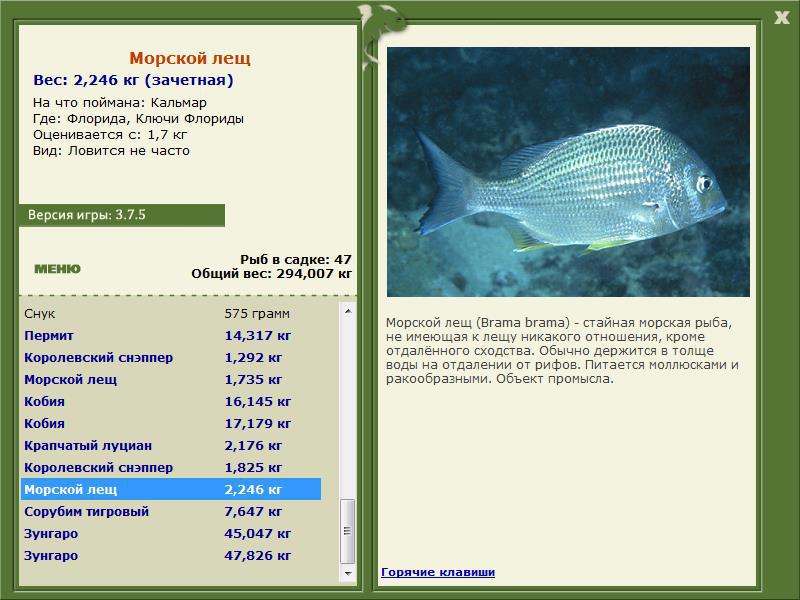Viewport: 800px width, 600px height.
Task: Close the fish keepnet window with X
Action: [781, 18]
